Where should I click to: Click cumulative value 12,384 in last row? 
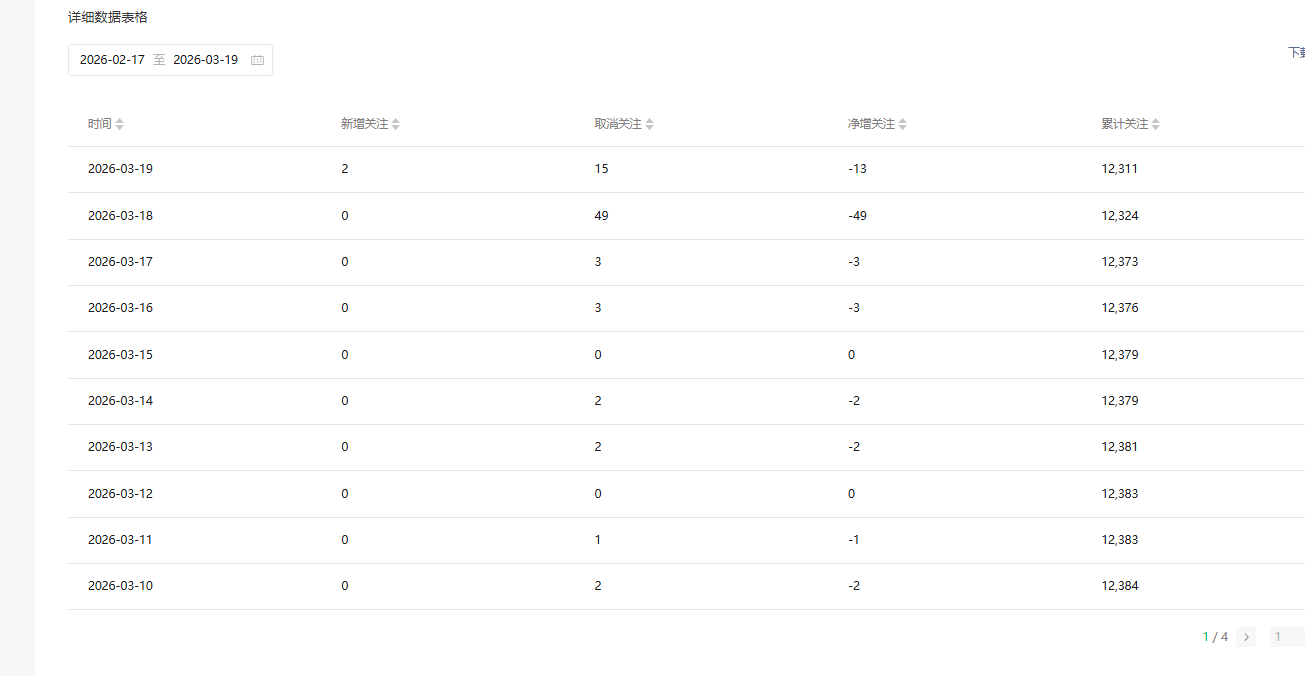click(1119, 586)
